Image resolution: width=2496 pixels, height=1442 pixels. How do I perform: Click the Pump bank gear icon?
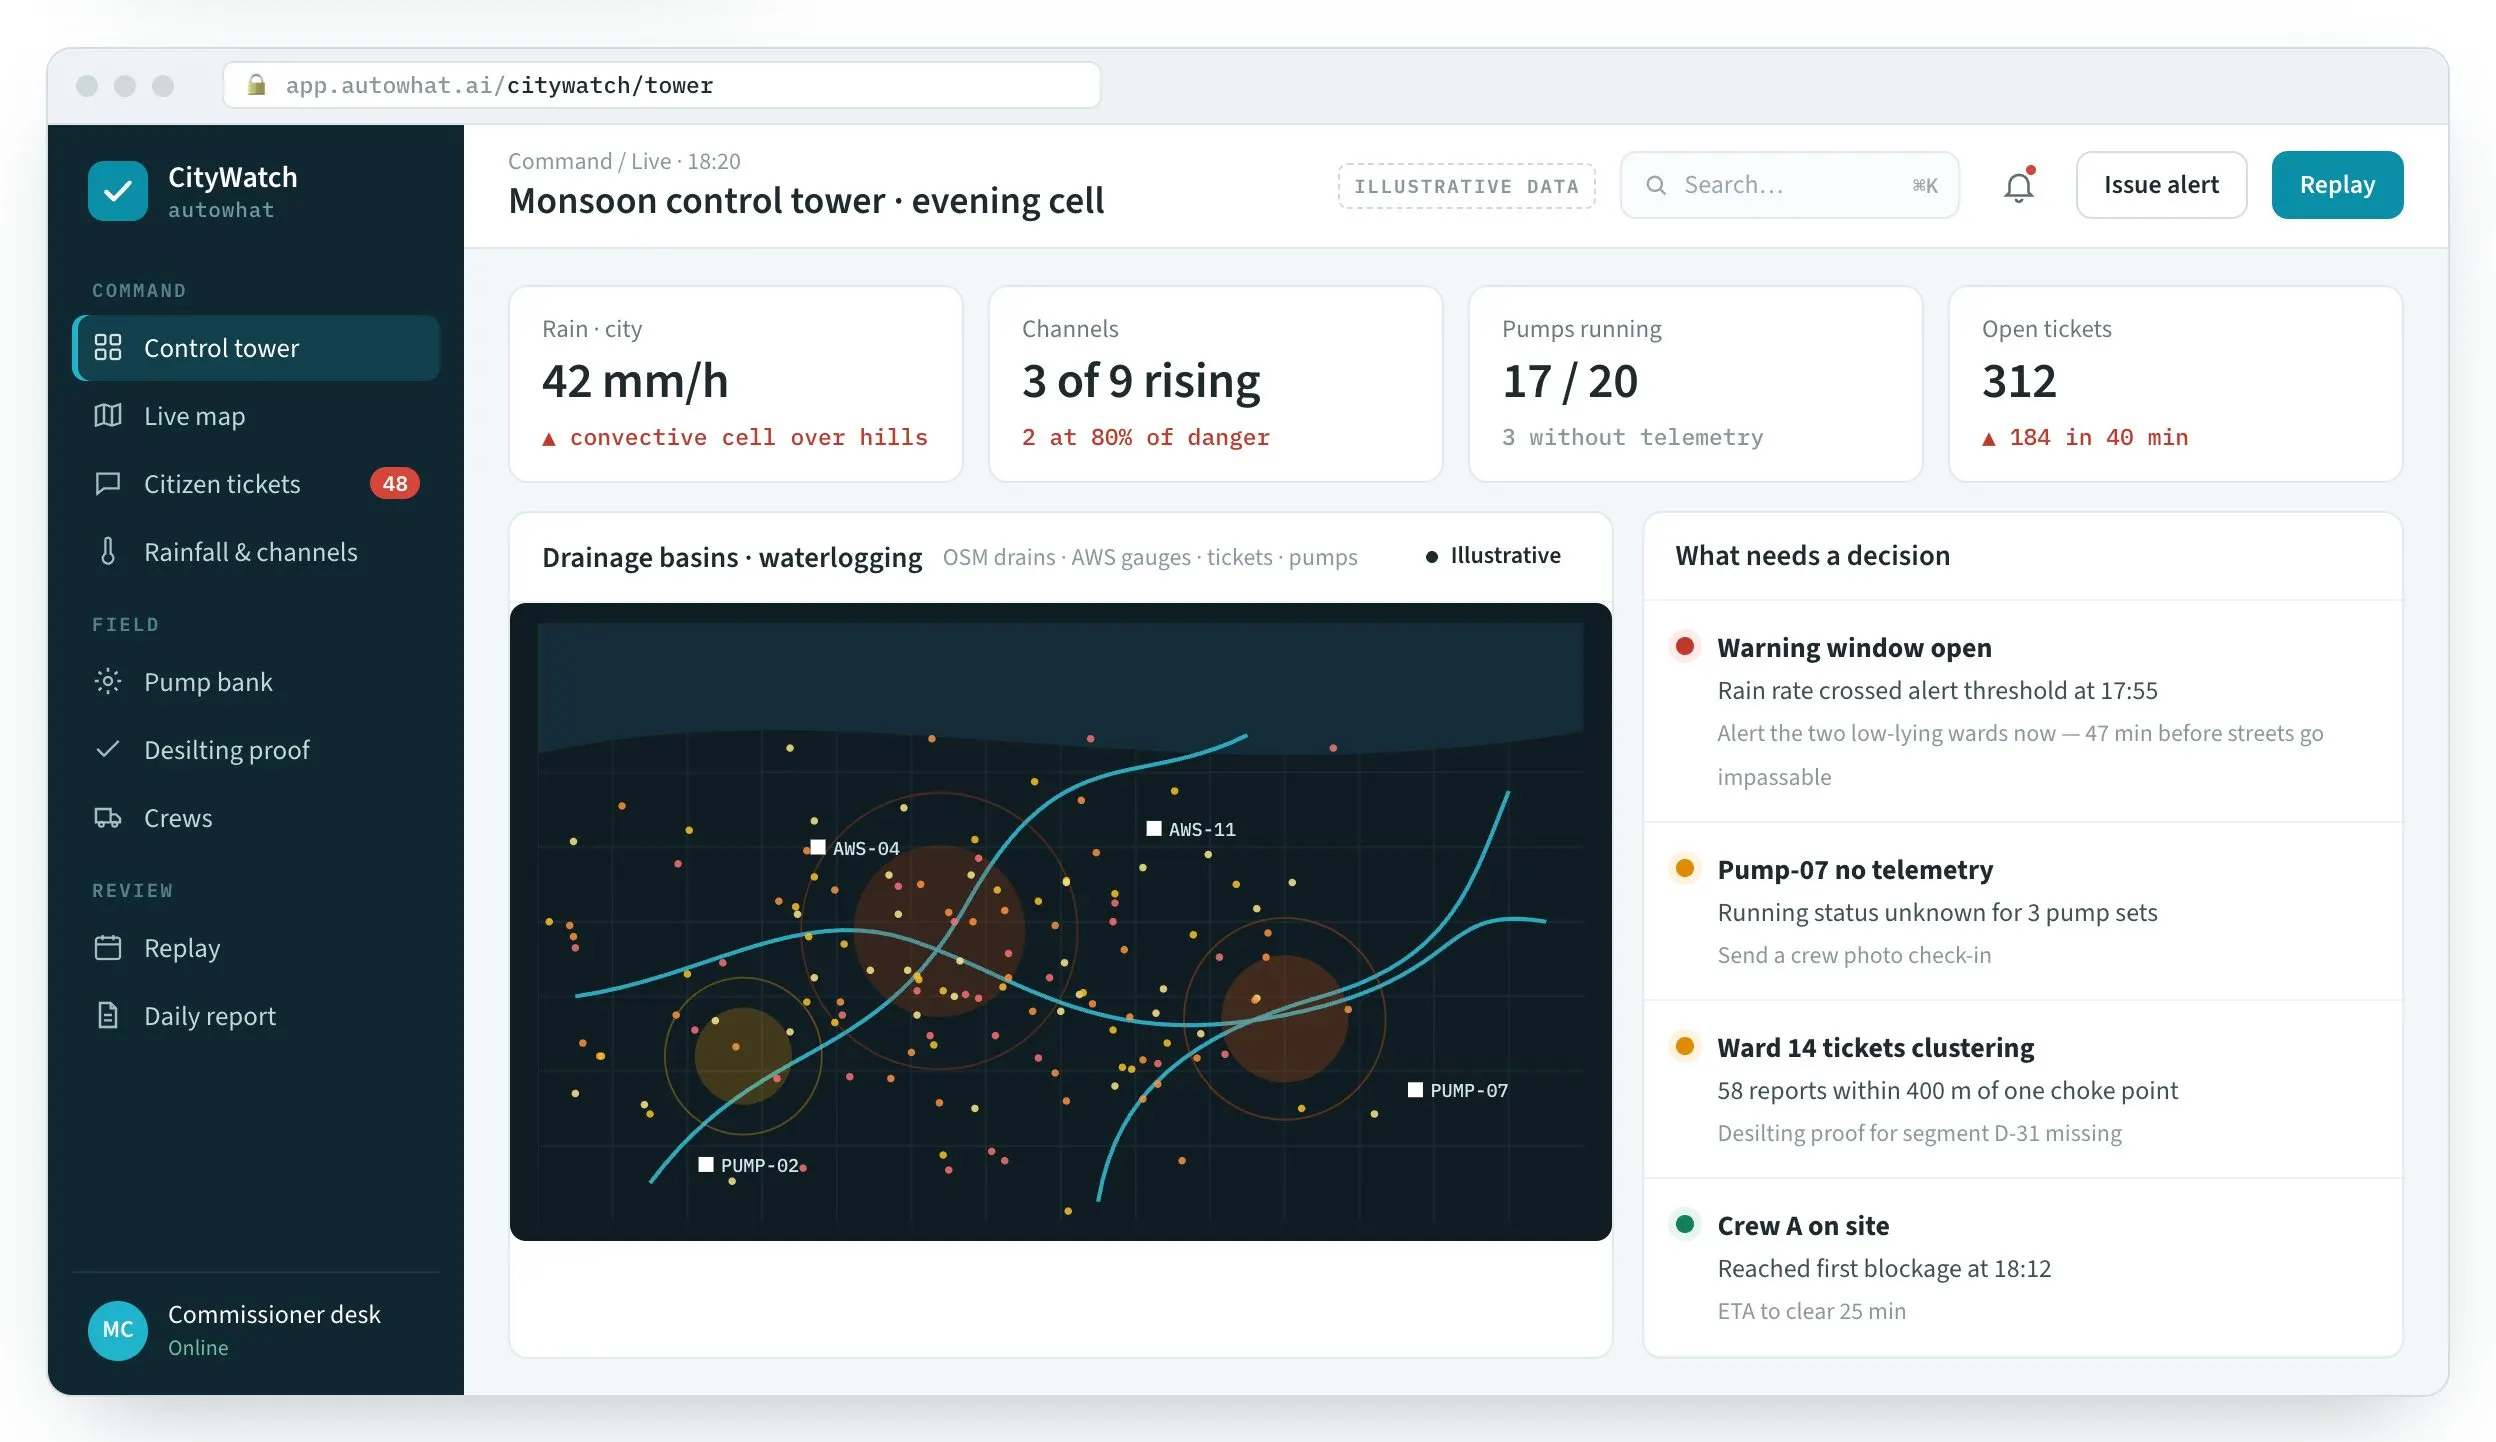pos(108,681)
